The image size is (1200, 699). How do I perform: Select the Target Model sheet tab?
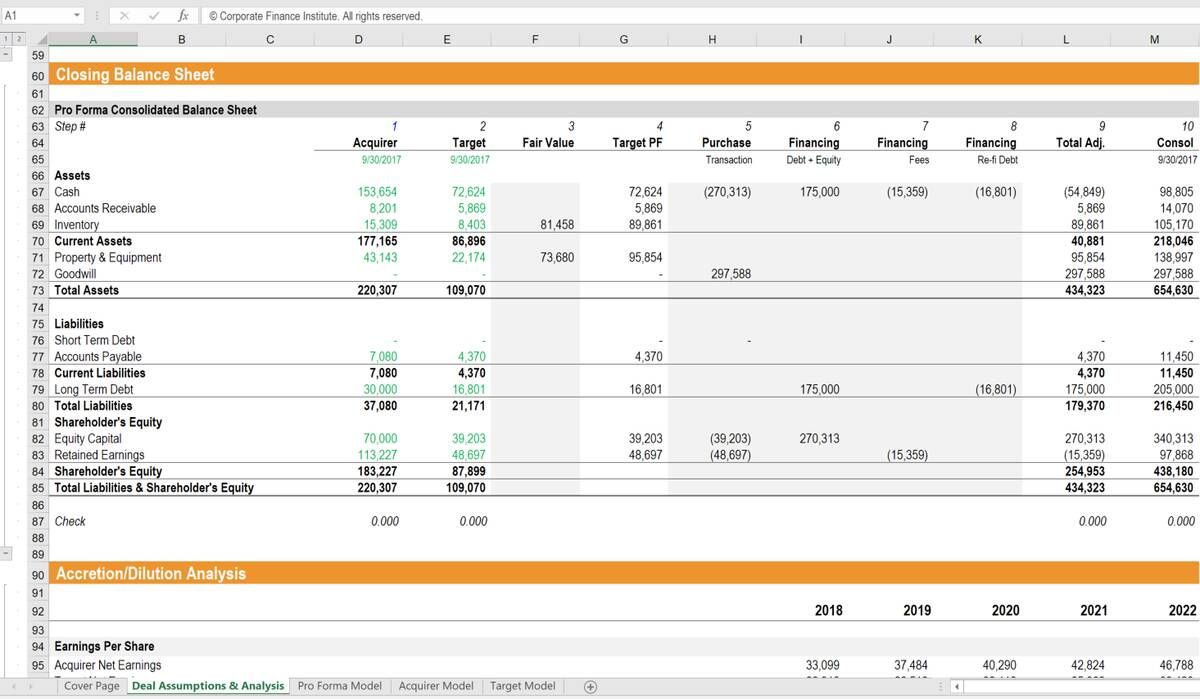(x=522, y=686)
